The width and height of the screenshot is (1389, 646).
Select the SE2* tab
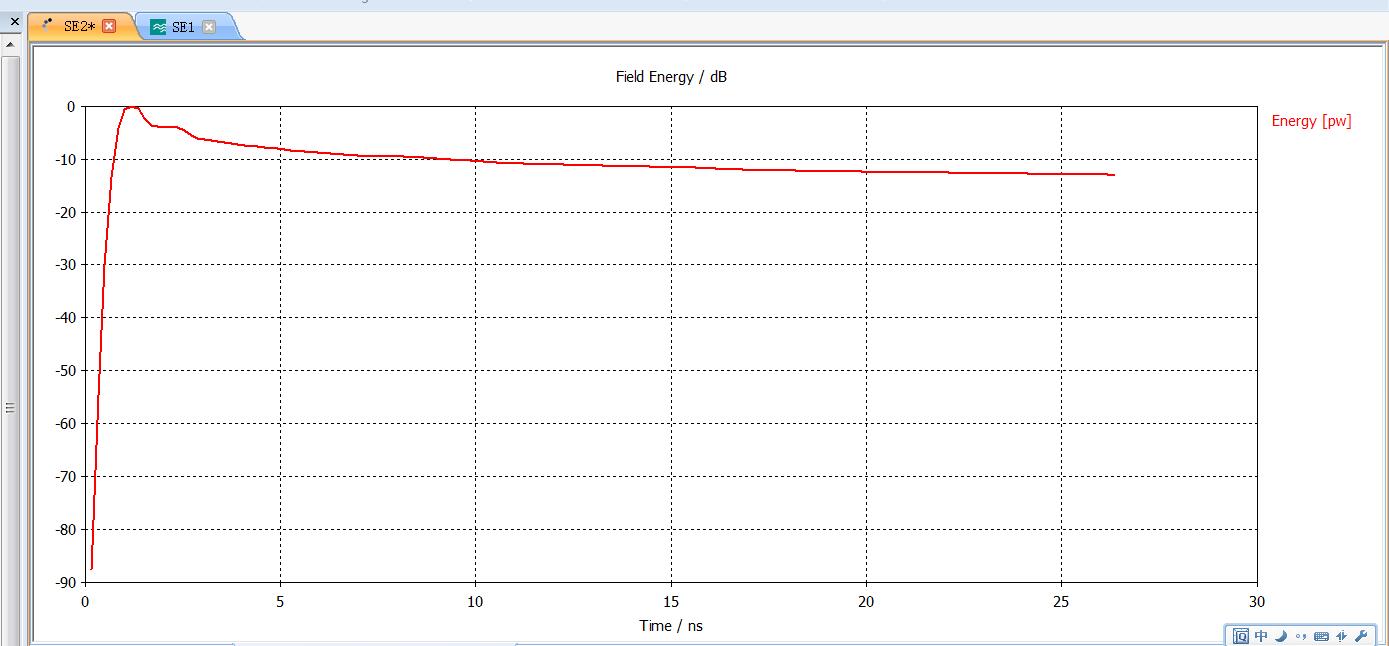pos(79,26)
